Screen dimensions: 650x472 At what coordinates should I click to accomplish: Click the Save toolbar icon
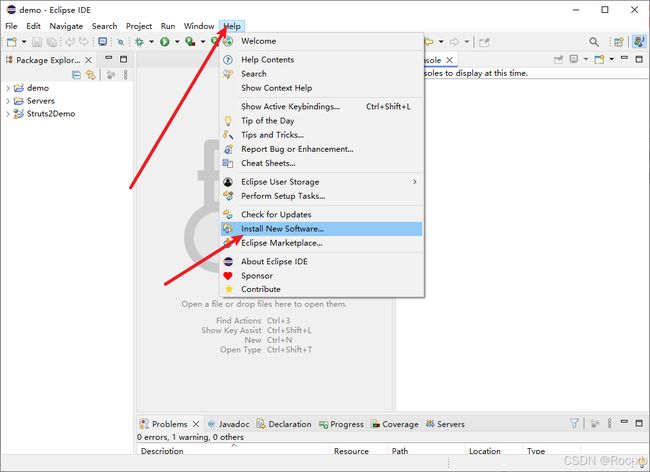click(37, 42)
